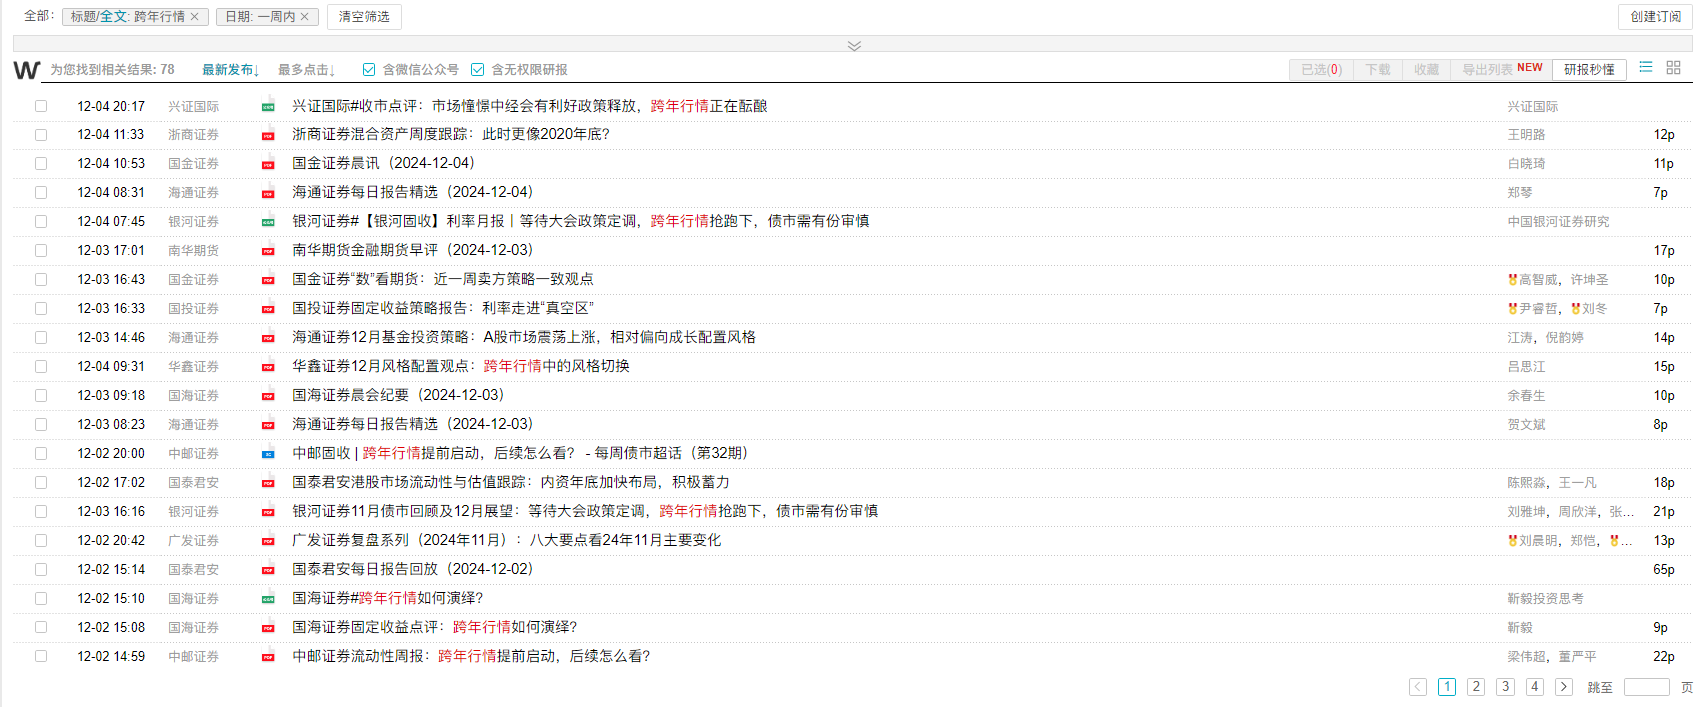Go to page 1
This screenshot has height=707, width=1701.
pyautogui.click(x=1447, y=687)
